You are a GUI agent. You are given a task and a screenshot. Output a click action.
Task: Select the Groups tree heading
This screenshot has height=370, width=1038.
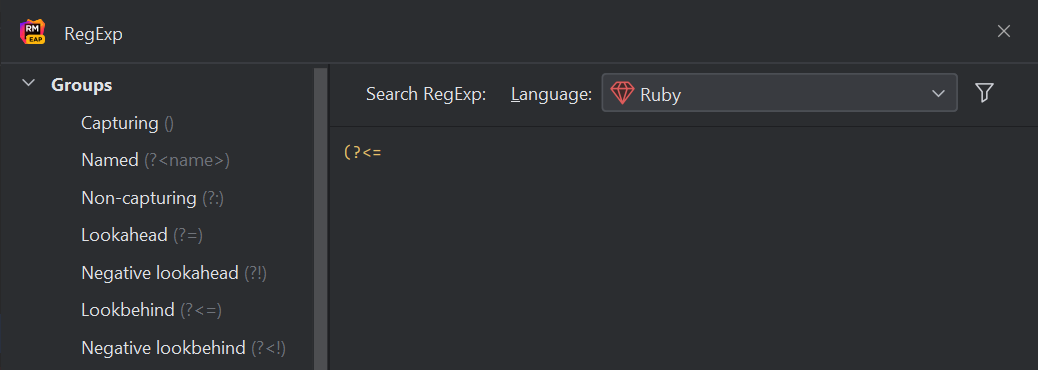click(x=81, y=85)
